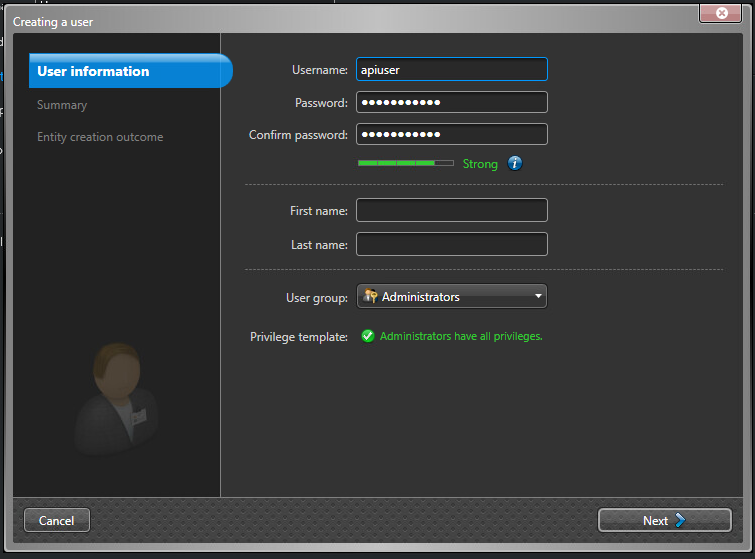Go to the Summary step
Viewport: 755px width, 559px height.
[62, 105]
